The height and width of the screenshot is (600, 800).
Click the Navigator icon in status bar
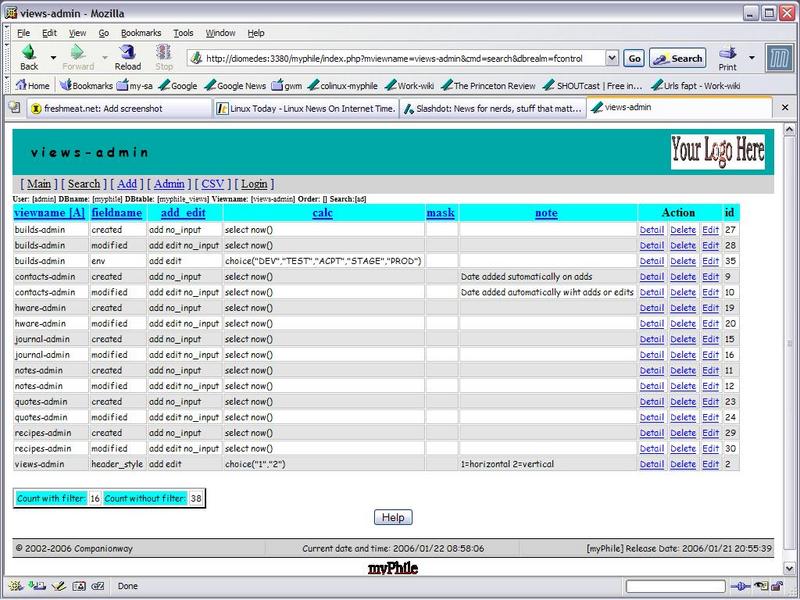(x=14, y=586)
